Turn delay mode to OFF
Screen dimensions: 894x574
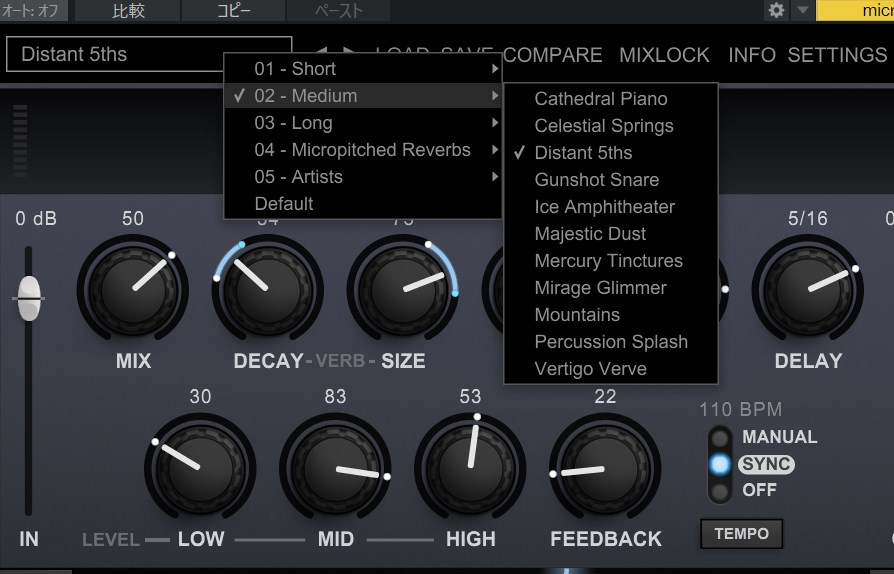coord(718,491)
